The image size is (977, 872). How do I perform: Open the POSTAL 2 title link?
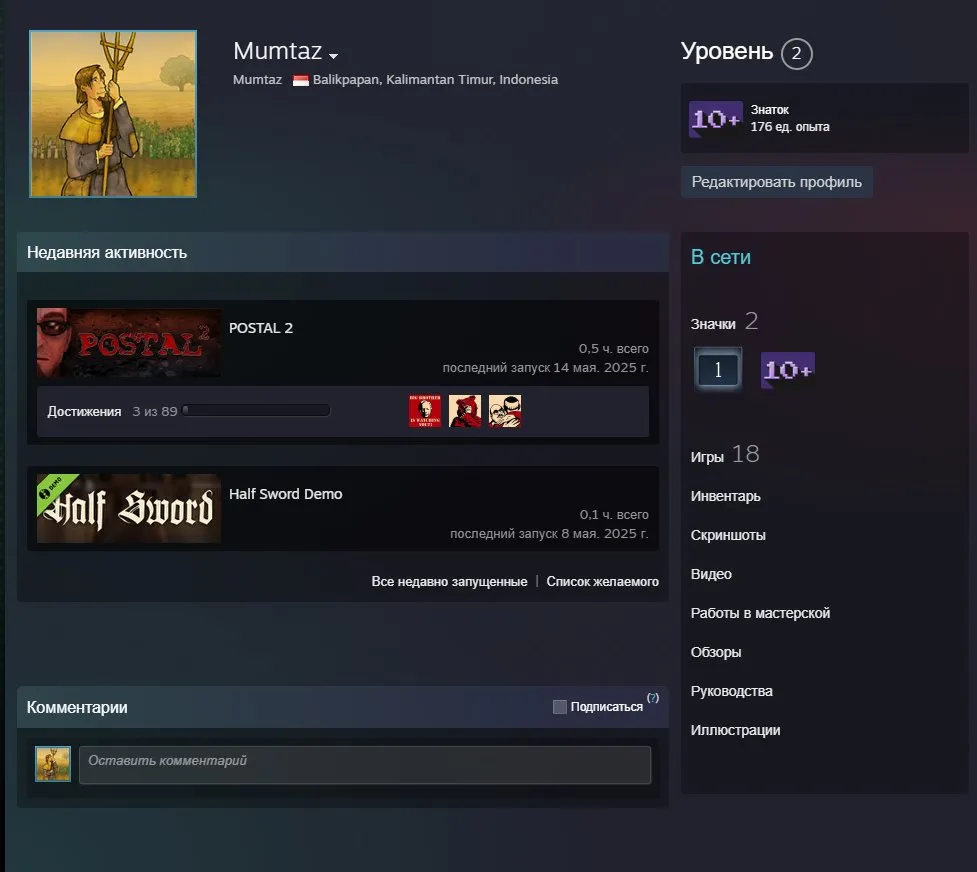(x=260, y=328)
